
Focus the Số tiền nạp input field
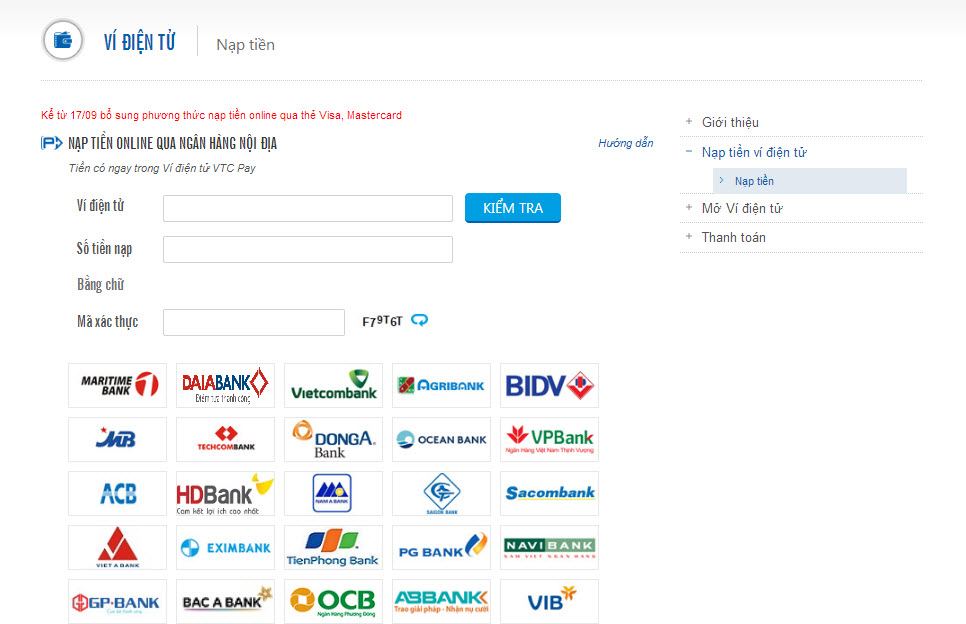tap(308, 249)
